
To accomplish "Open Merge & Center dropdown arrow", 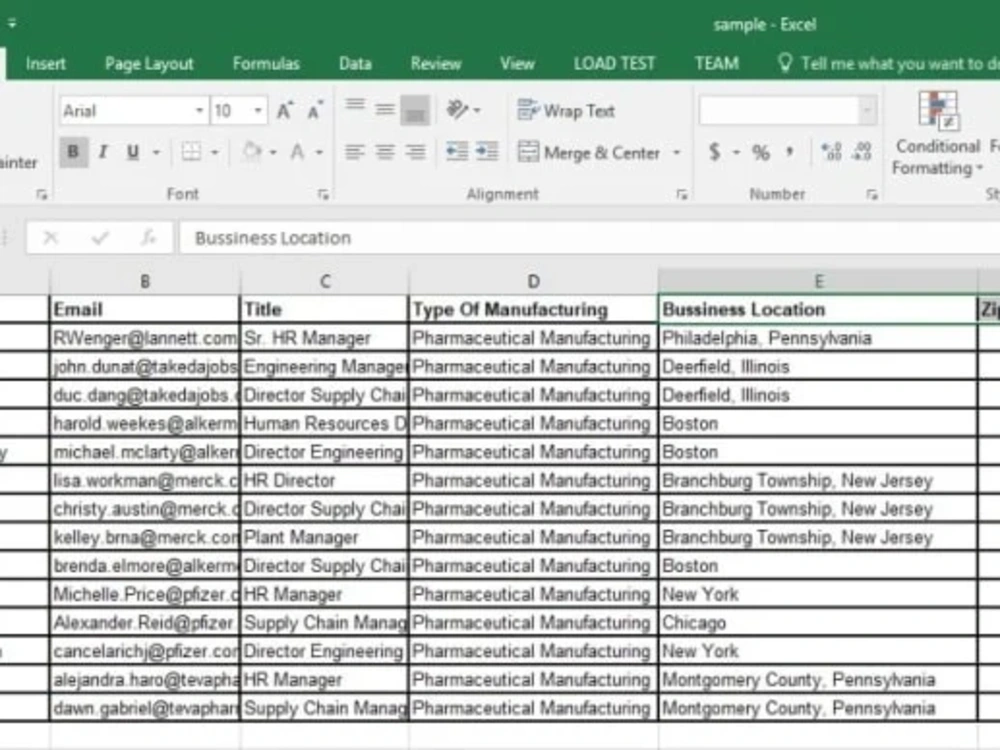I will pyautogui.click(x=677, y=153).
